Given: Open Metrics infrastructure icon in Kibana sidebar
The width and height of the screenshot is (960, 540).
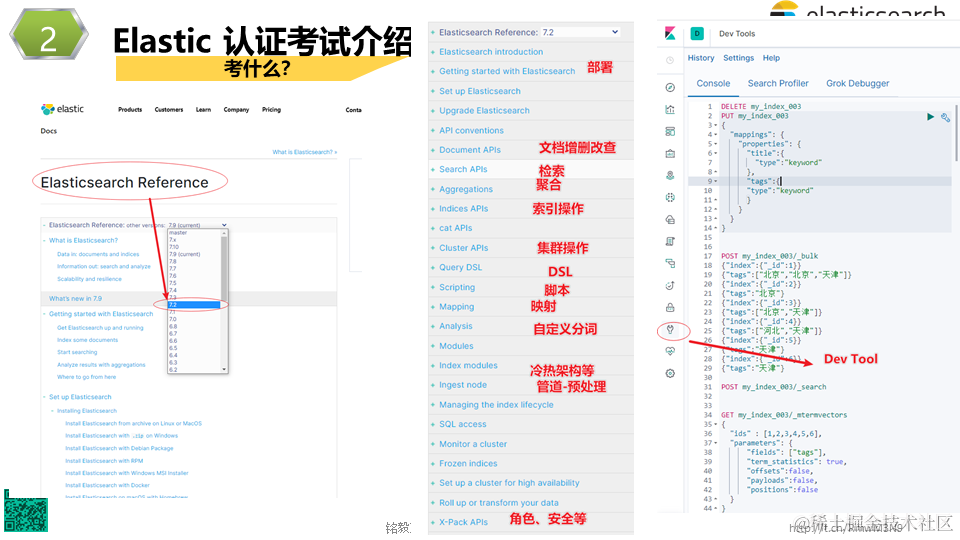Looking at the screenshot, I should 670,220.
